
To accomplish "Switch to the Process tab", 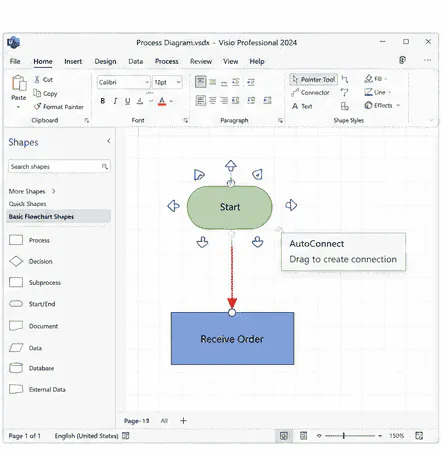I will (167, 61).
